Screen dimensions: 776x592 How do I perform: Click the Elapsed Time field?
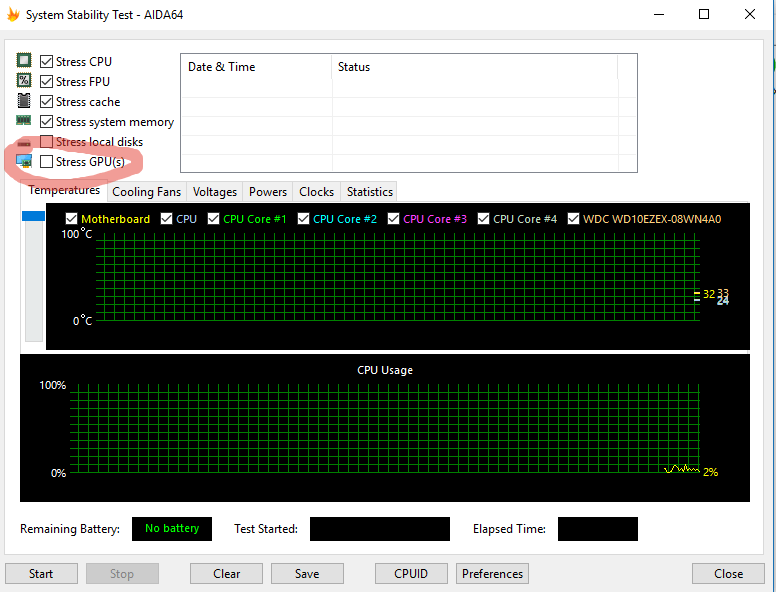[598, 529]
